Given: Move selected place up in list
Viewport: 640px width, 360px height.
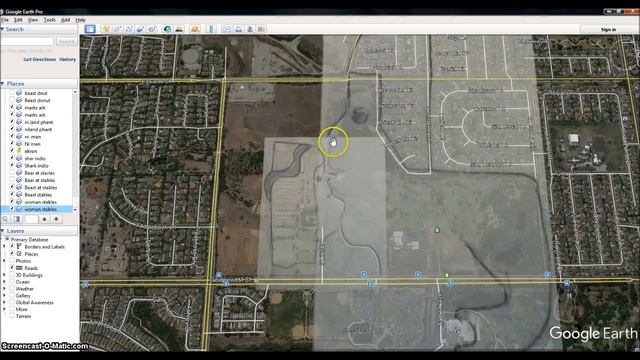Looking at the screenshot, I should 44,219.
